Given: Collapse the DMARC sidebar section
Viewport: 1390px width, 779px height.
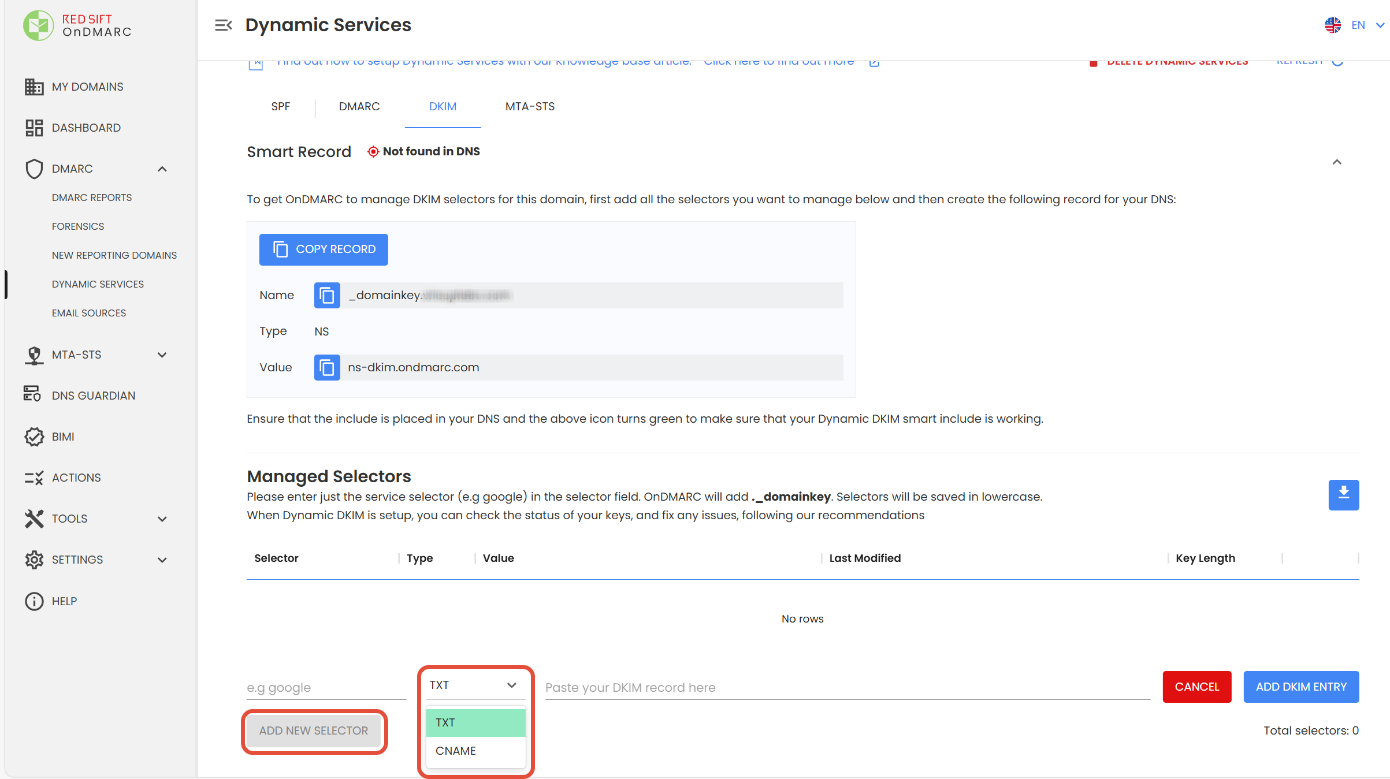Looking at the screenshot, I should coord(162,169).
